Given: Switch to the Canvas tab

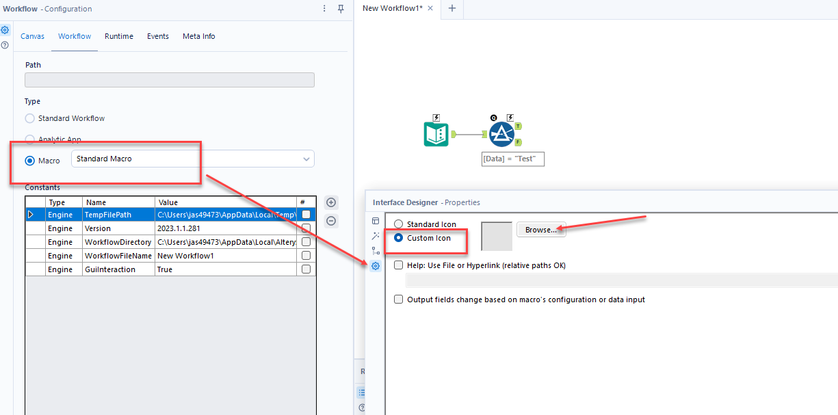Looking at the screenshot, I should 32,36.
